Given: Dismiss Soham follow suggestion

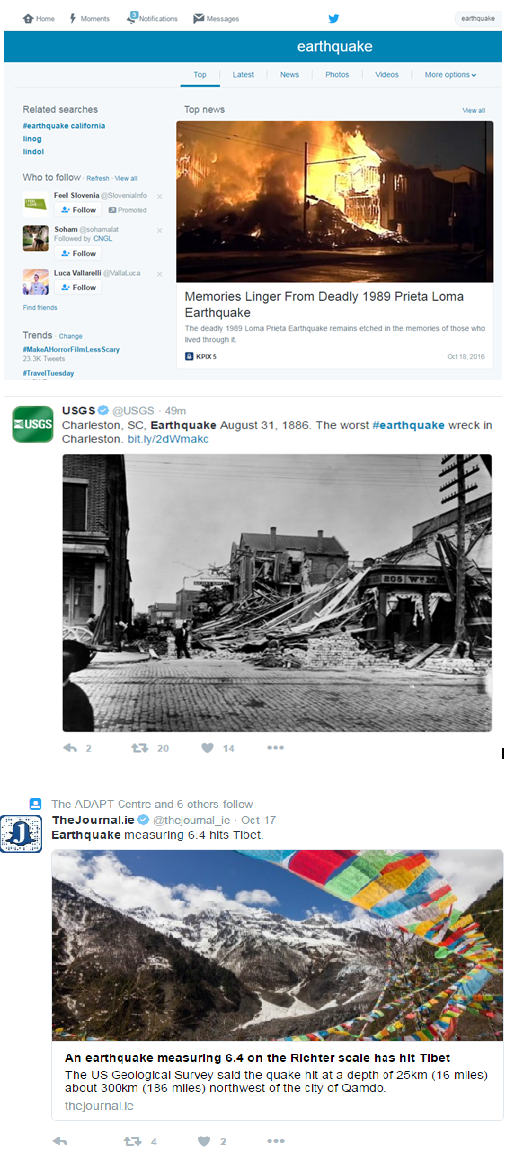Looking at the screenshot, I should [x=160, y=230].
